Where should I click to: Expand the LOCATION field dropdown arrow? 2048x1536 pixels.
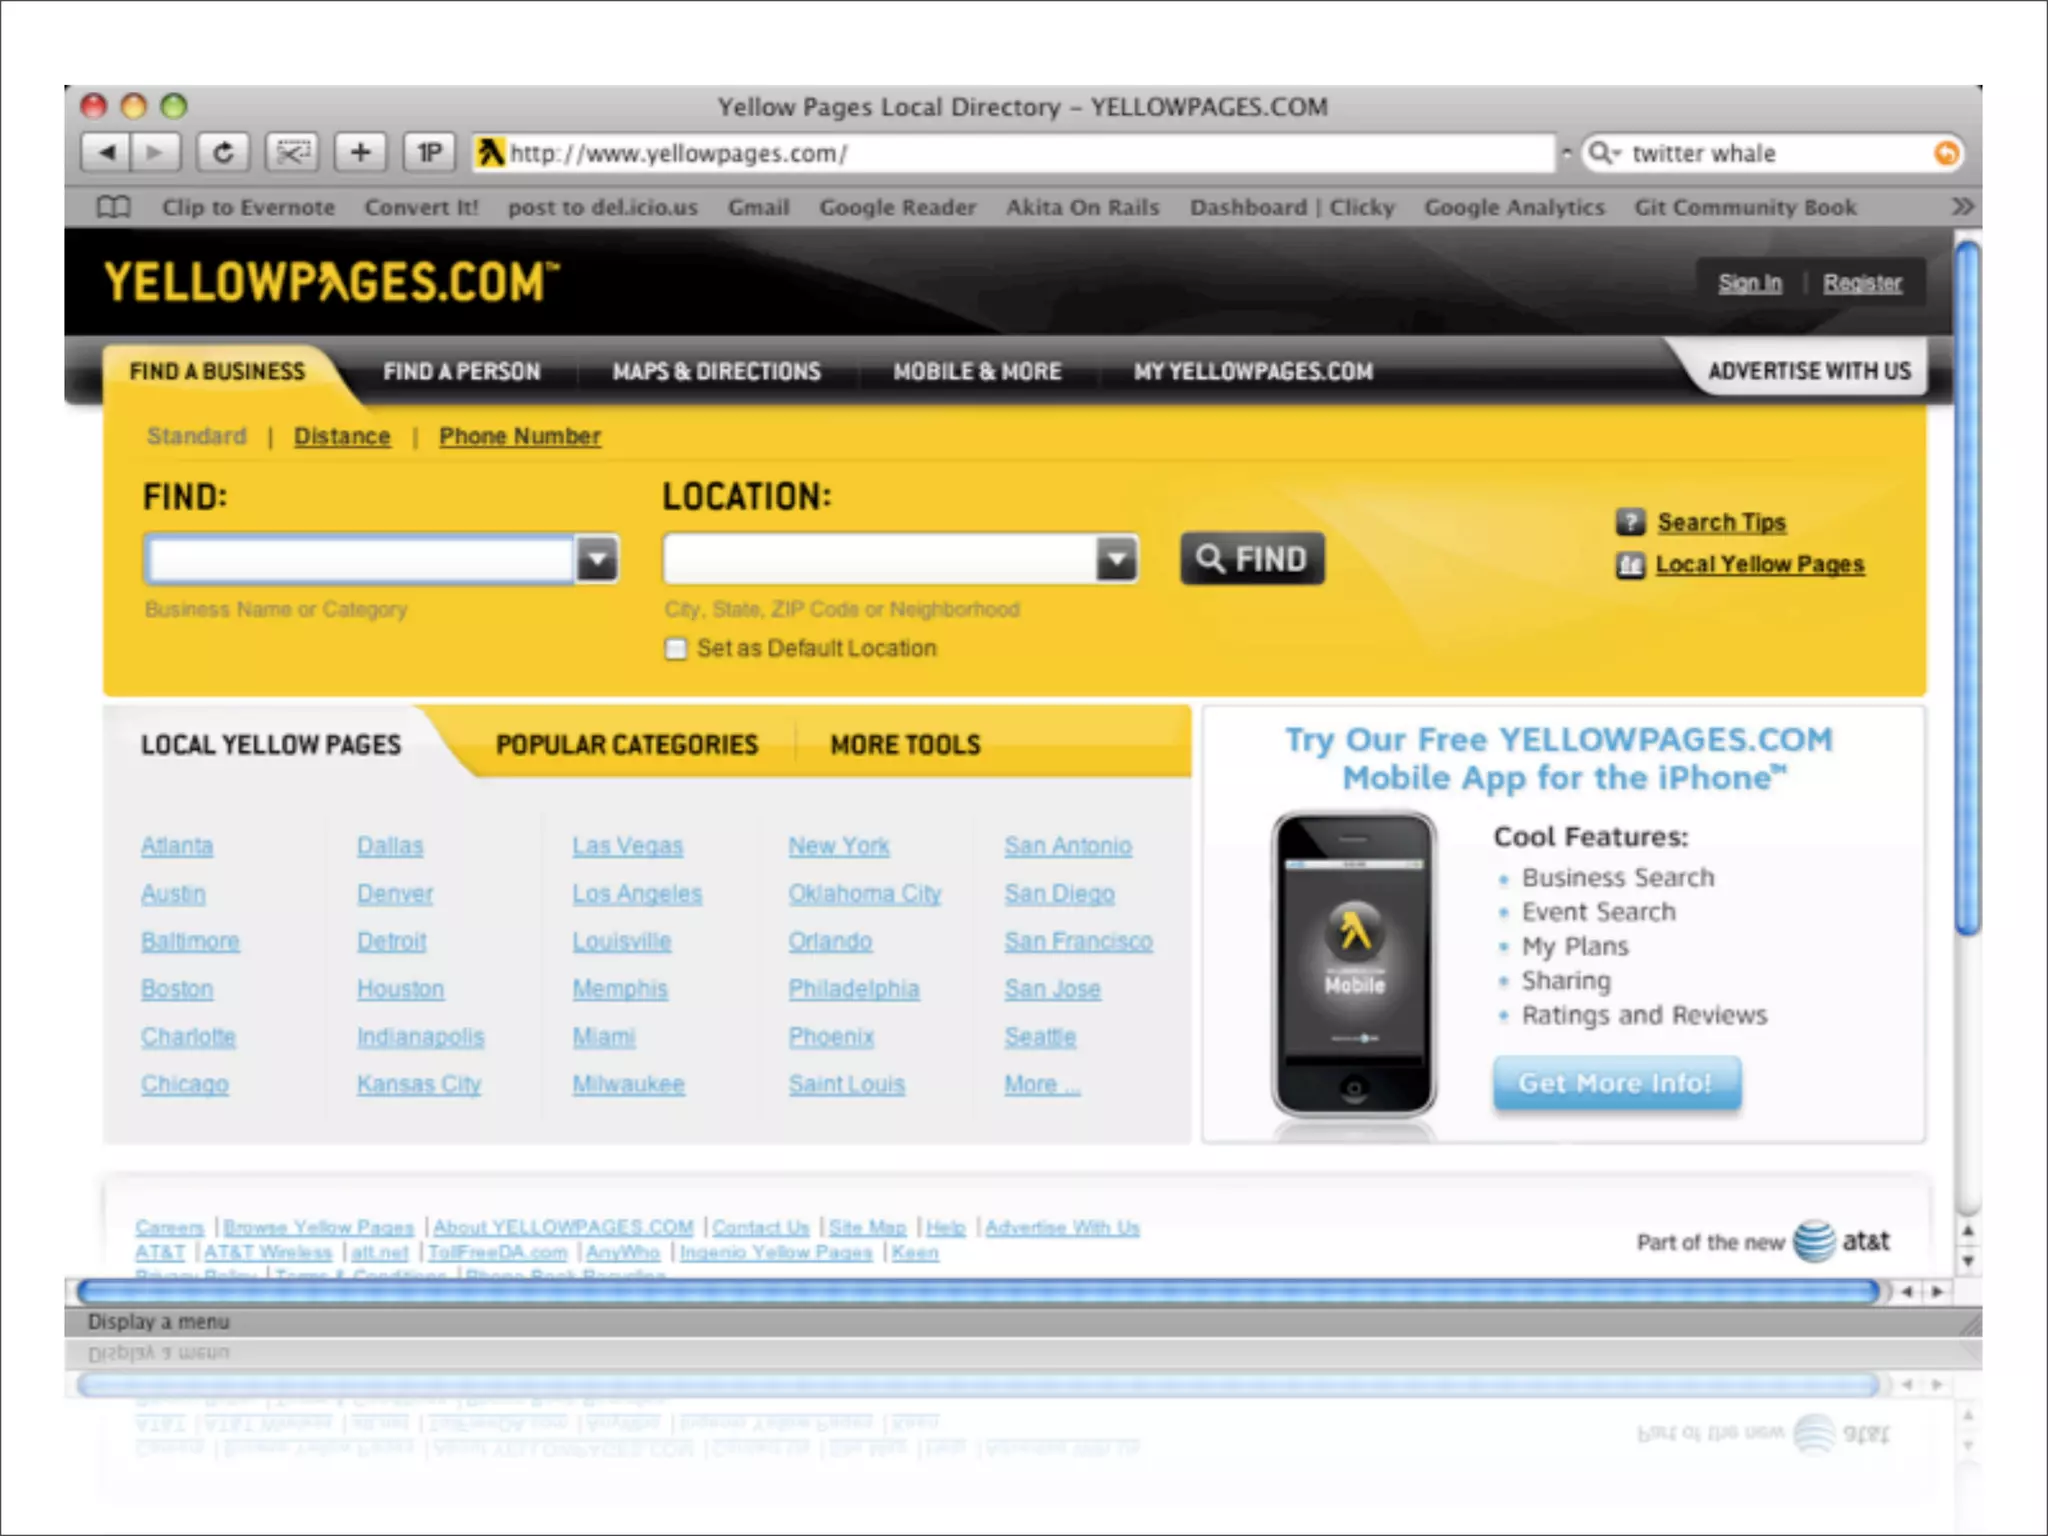[1116, 559]
